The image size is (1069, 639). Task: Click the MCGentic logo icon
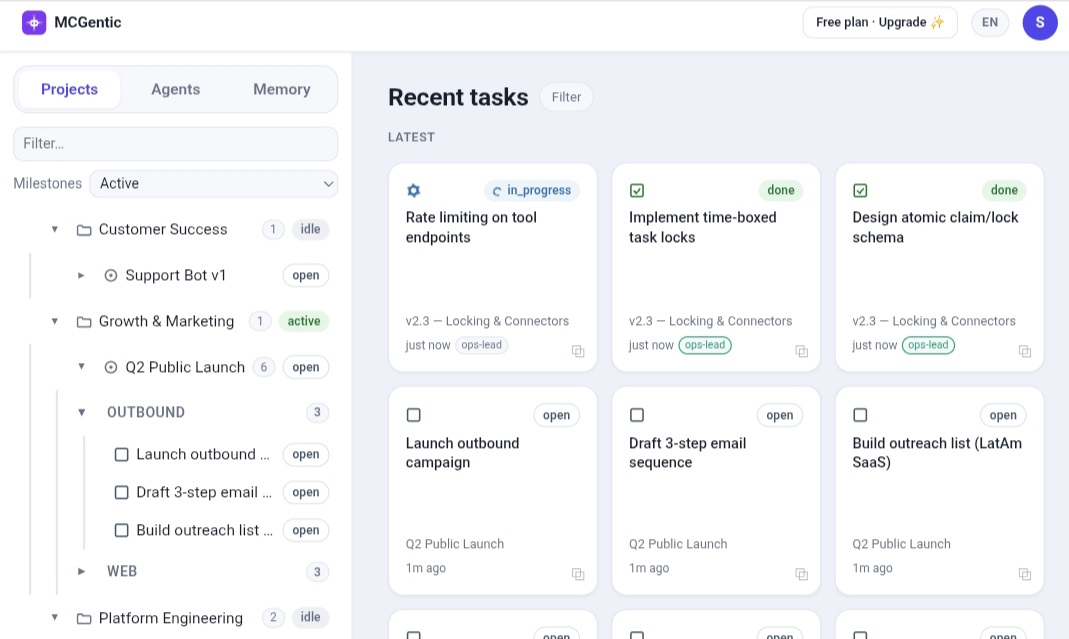33,23
